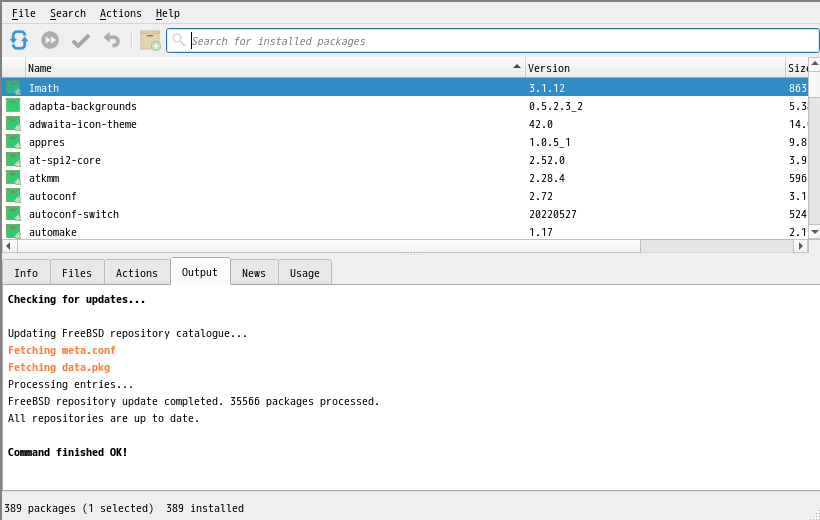Click the sync database refresh icon

(x=19, y=40)
